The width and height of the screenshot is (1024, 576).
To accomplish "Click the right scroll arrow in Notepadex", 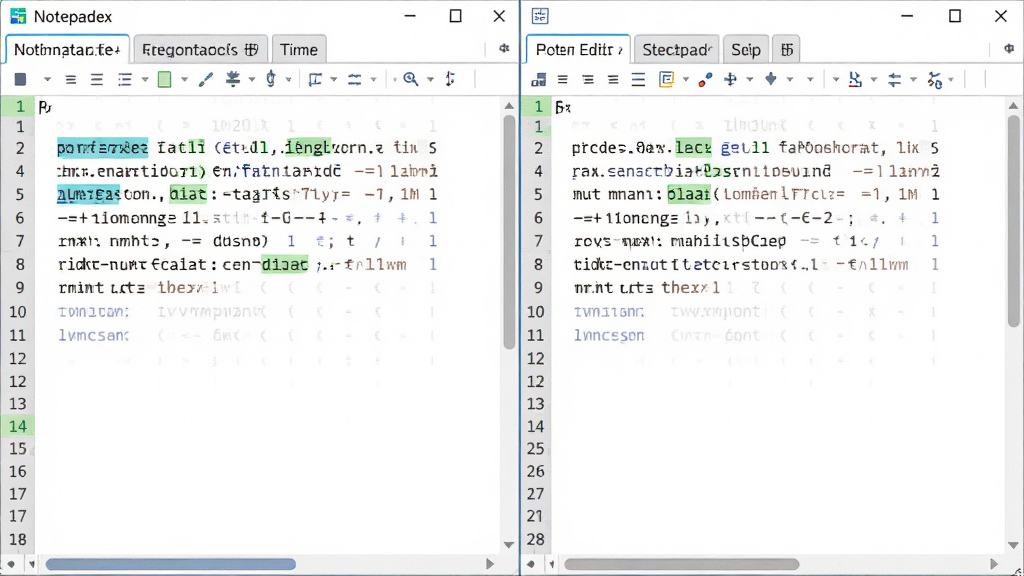I will click(490, 564).
